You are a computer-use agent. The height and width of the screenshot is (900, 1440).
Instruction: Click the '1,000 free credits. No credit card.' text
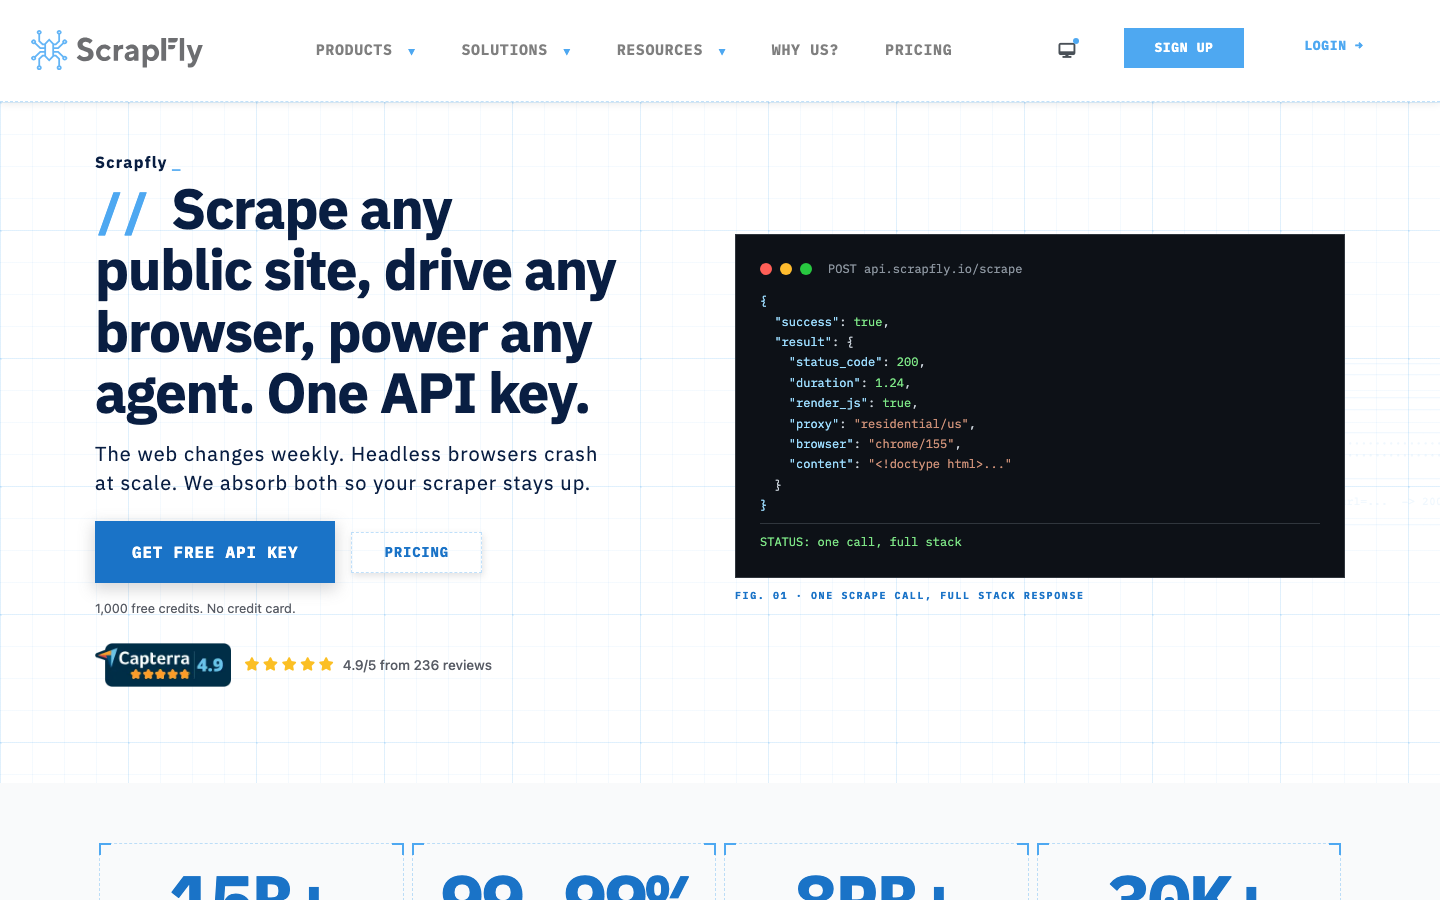[195, 608]
